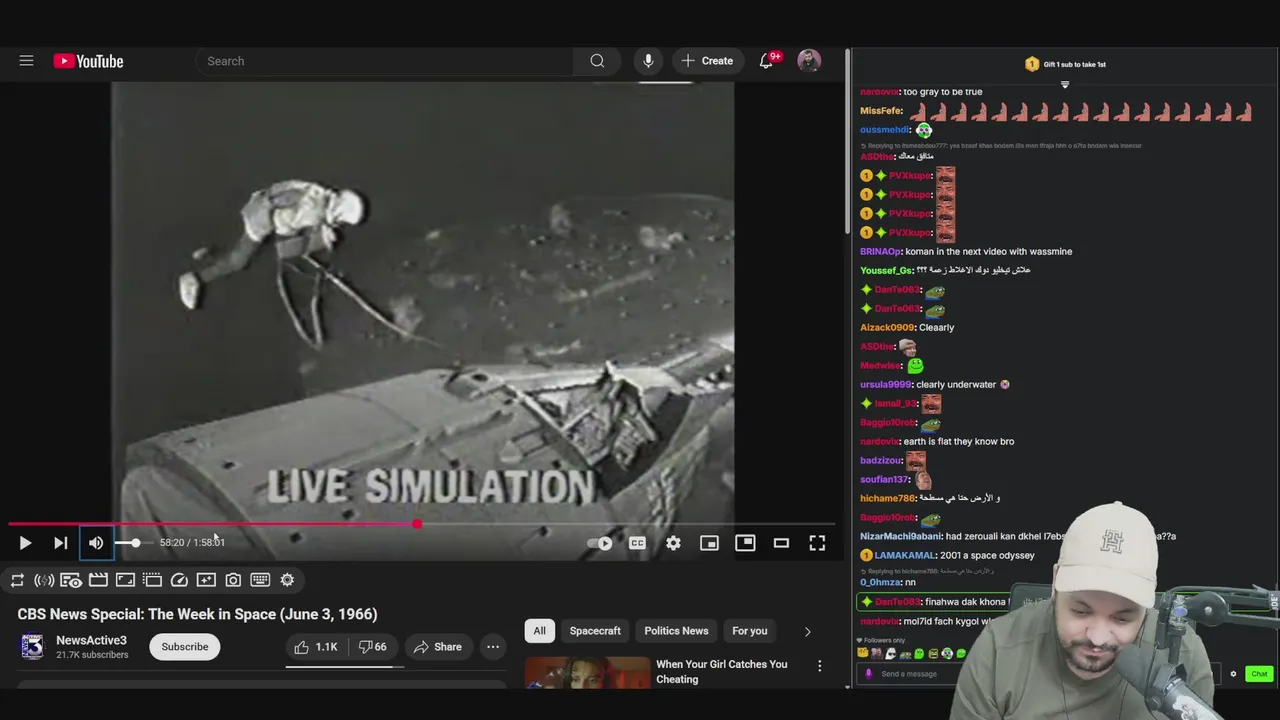Share the video
The width and height of the screenshot is (1280, 720).
438,647
